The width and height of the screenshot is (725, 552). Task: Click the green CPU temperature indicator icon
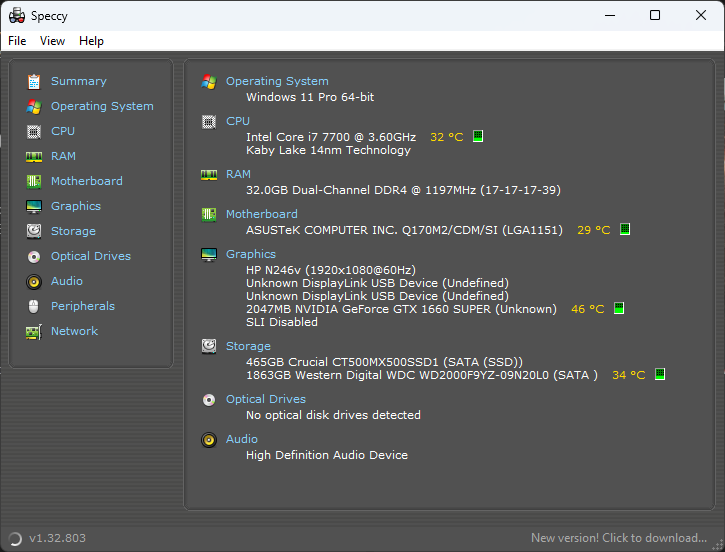pos(478,136)
